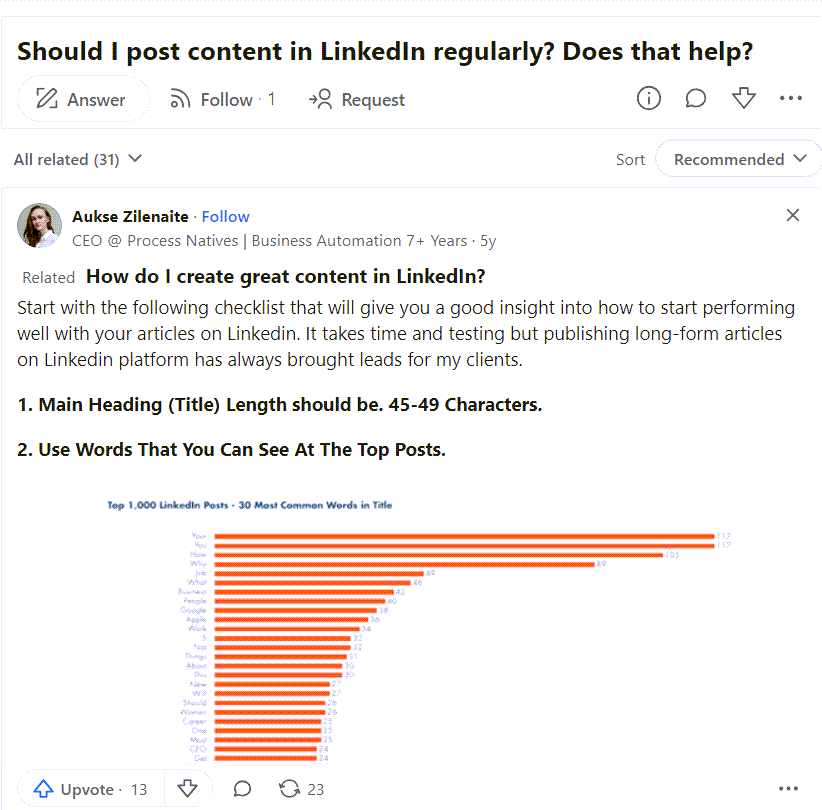
Task: Open the Recommended sort dropdown
Action: coord(731,158)
